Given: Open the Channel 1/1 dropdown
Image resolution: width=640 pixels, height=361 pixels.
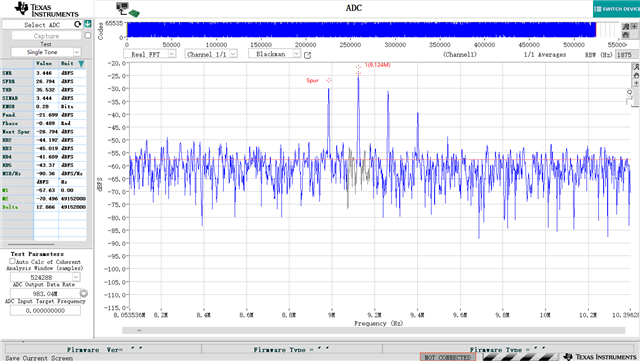Looking at the screenshot, I should [x=211, y=54].
